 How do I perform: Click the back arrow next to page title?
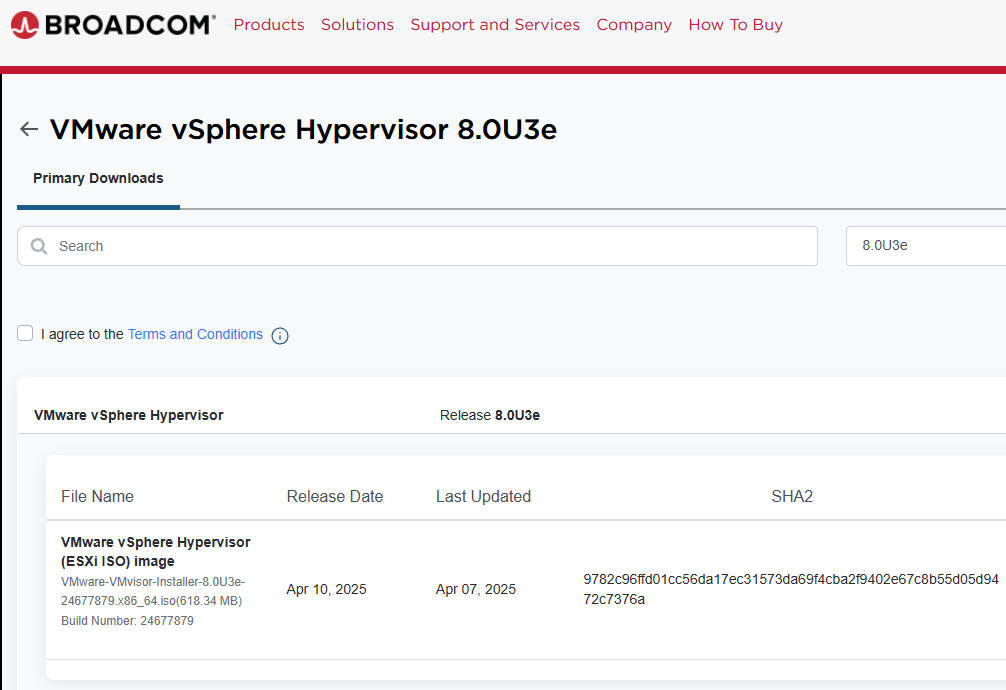pos(28,128)
